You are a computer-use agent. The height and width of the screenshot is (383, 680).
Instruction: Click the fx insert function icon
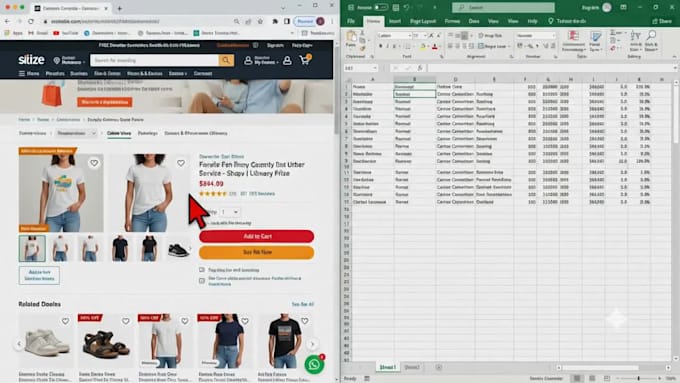click(420, 68)
